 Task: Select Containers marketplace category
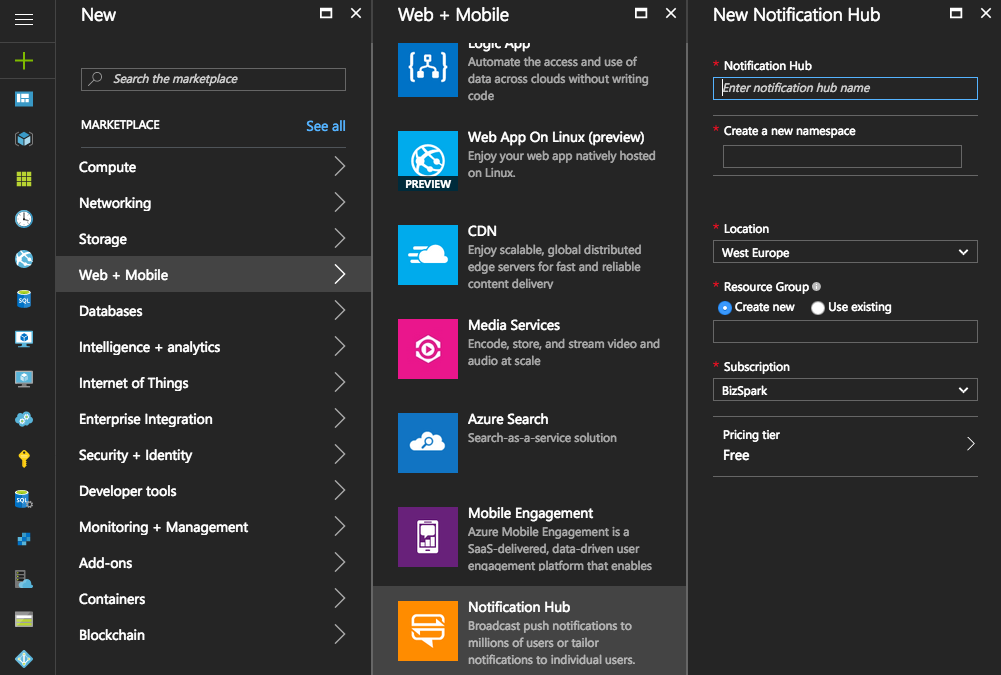pos(213,598)
